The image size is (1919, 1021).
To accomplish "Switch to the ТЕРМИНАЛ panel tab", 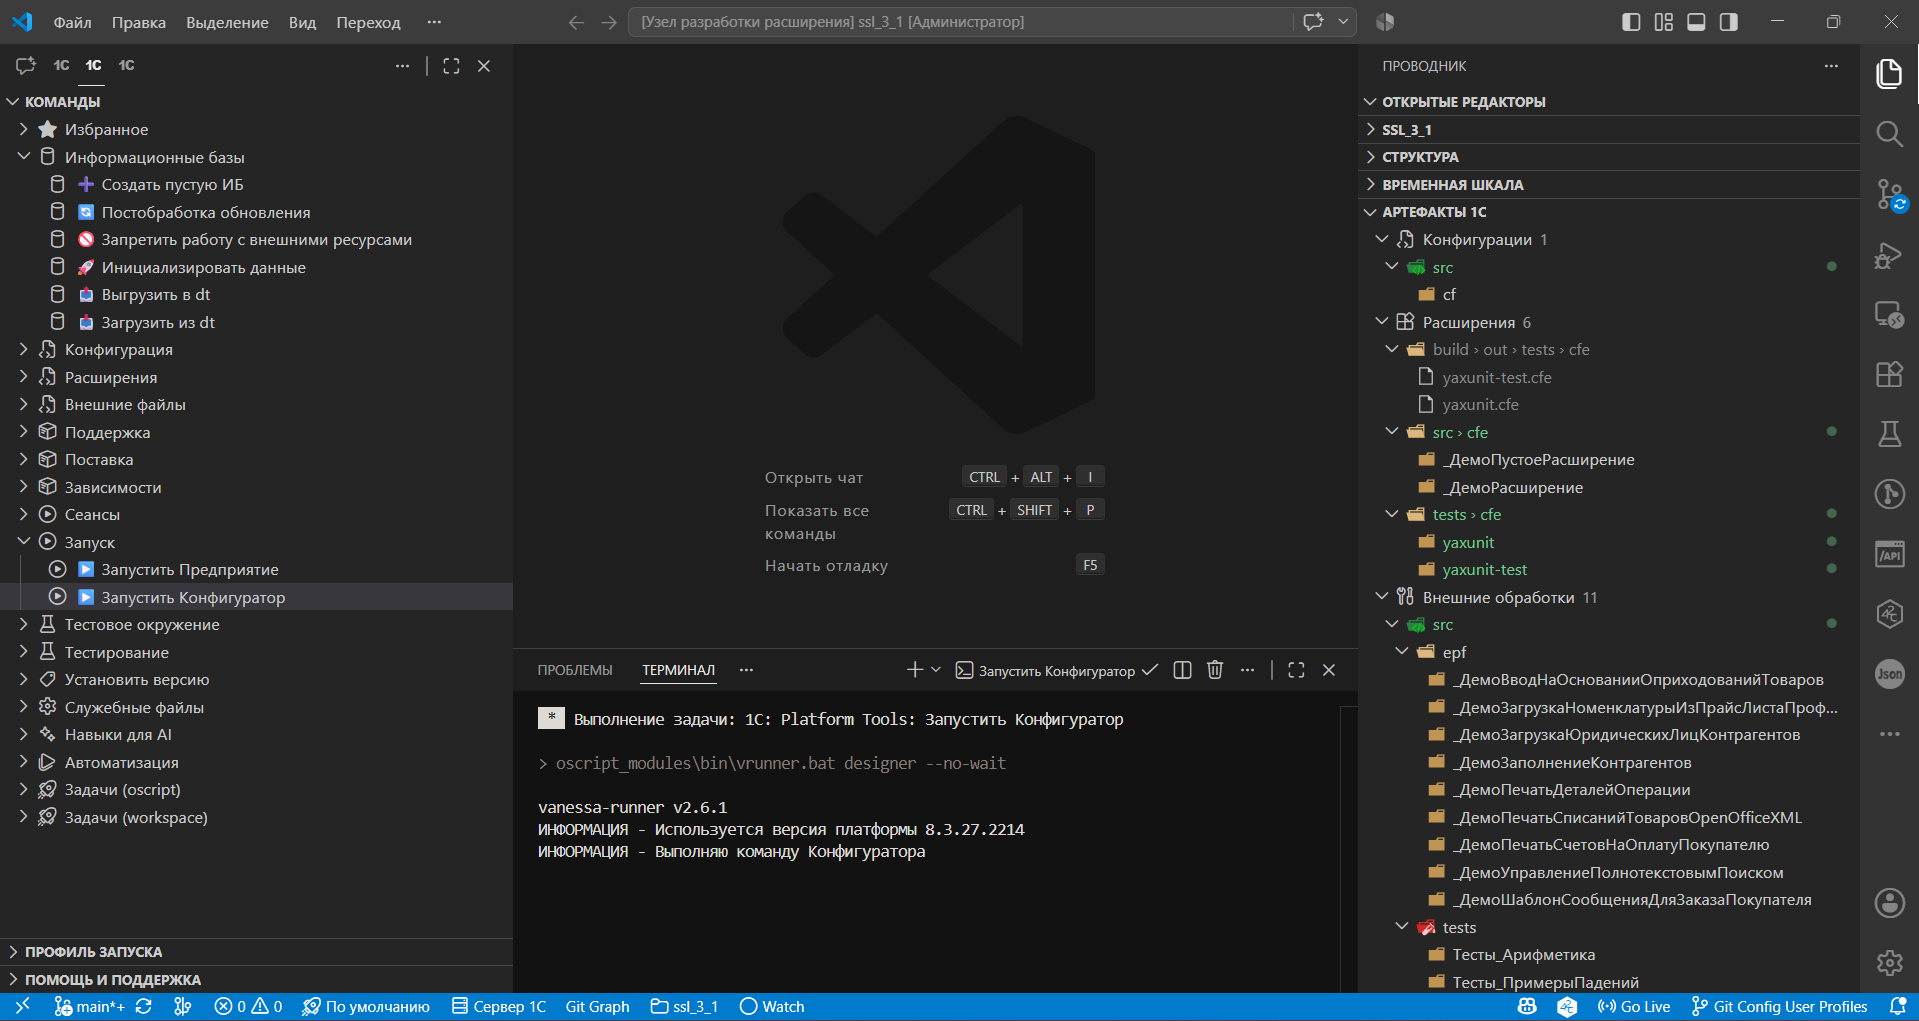I will tap(678, 670).
